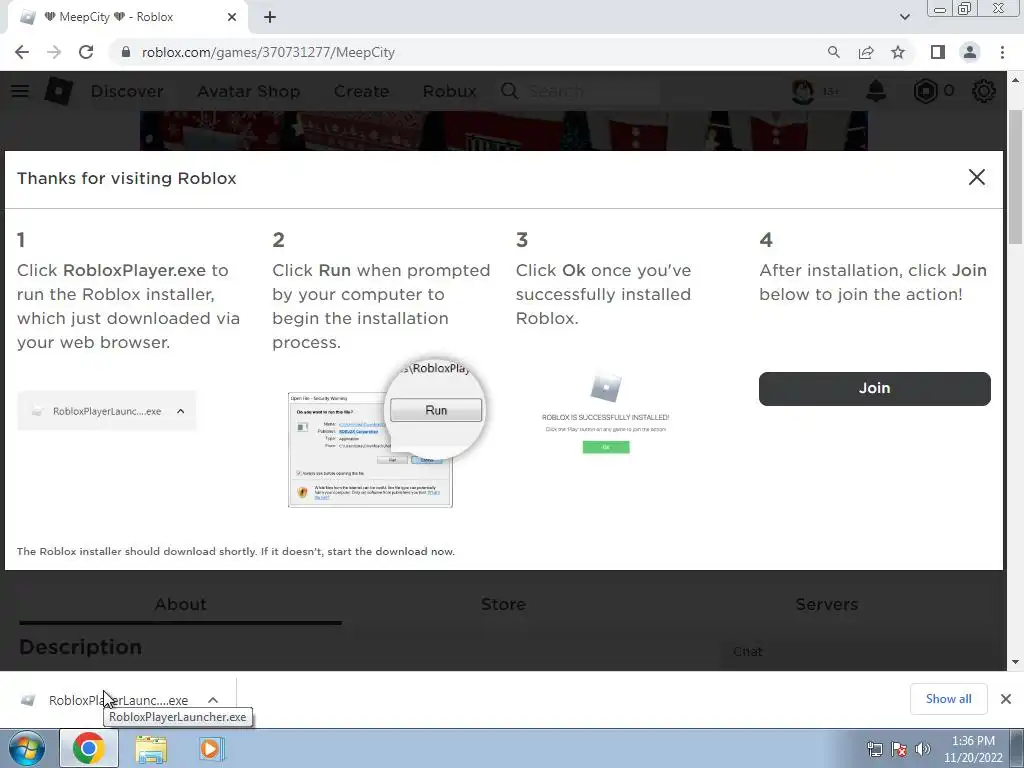Image resolution: width=1024 pixels, height=768 pixels.
Task: Open the Discover menu item
Action: (127, 91)
